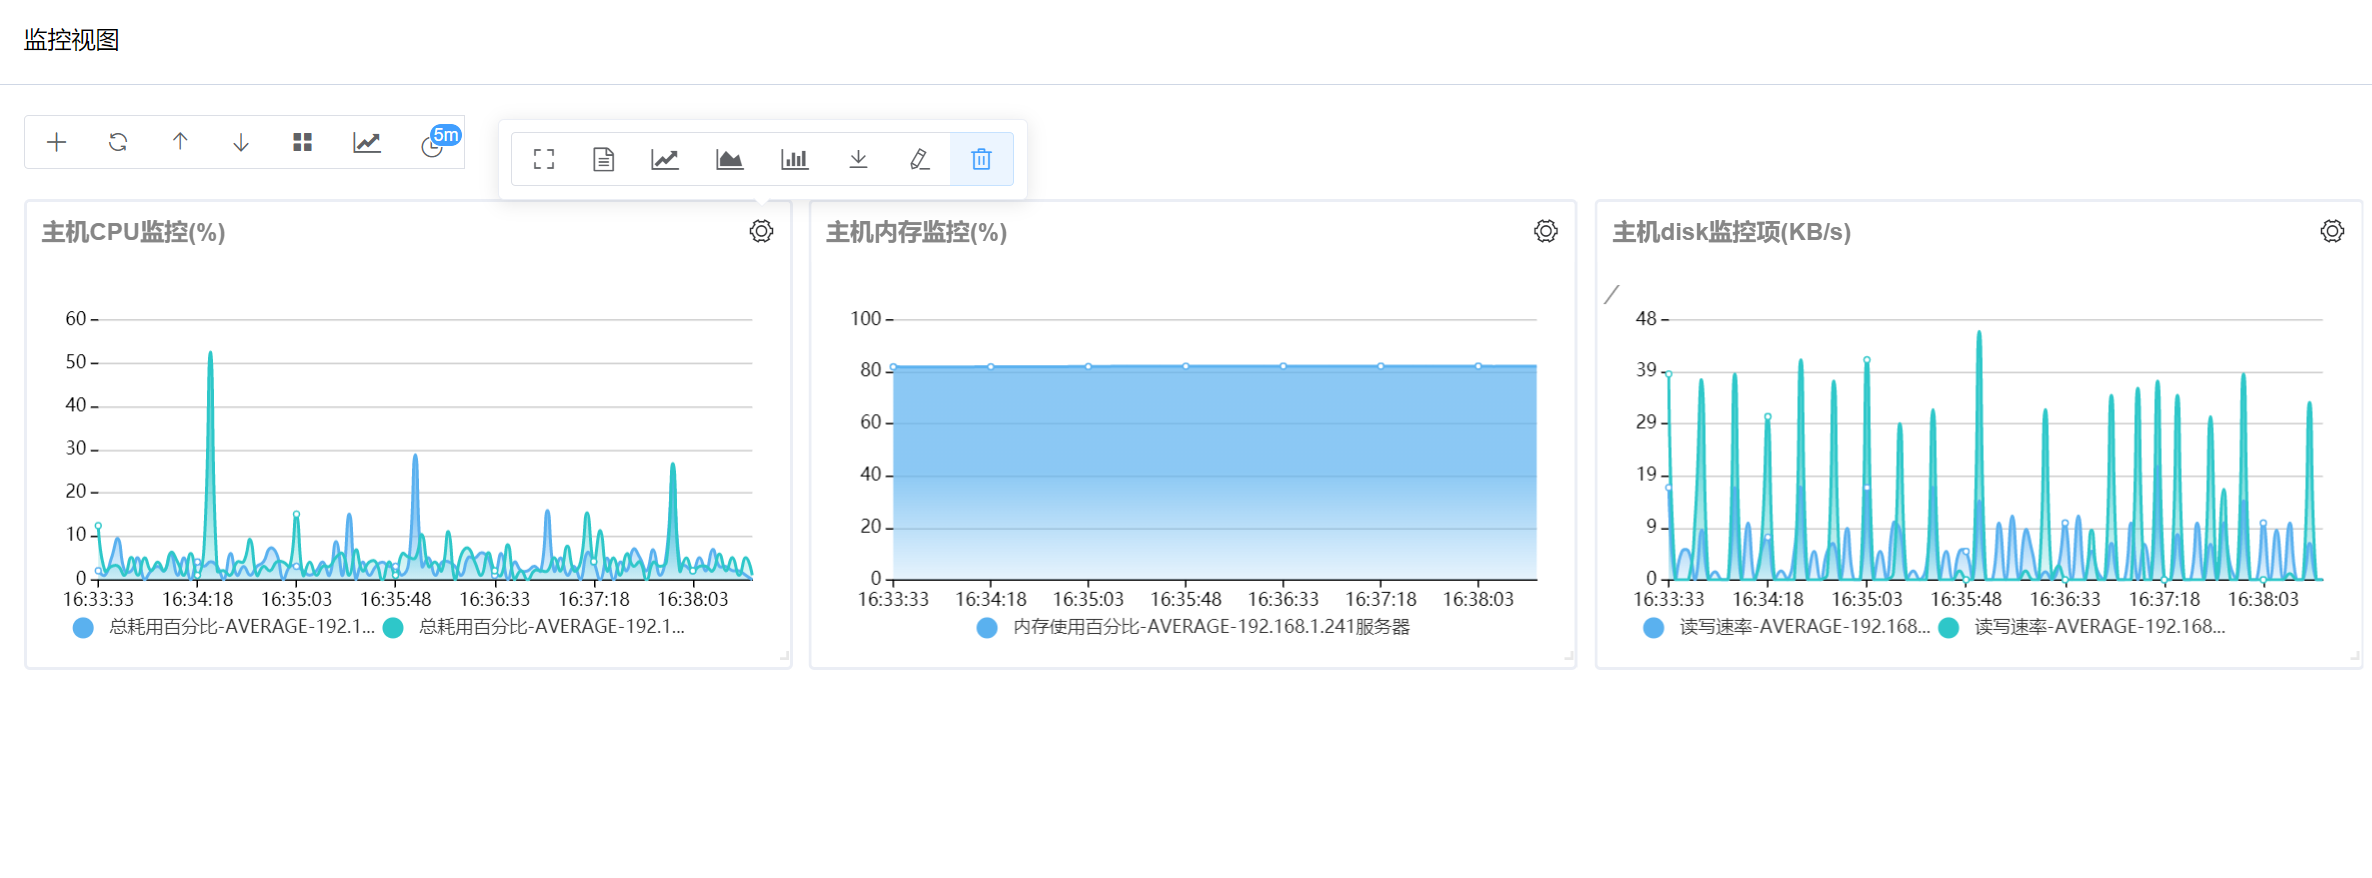Click the 监控视图 page title

click(71, 40)
